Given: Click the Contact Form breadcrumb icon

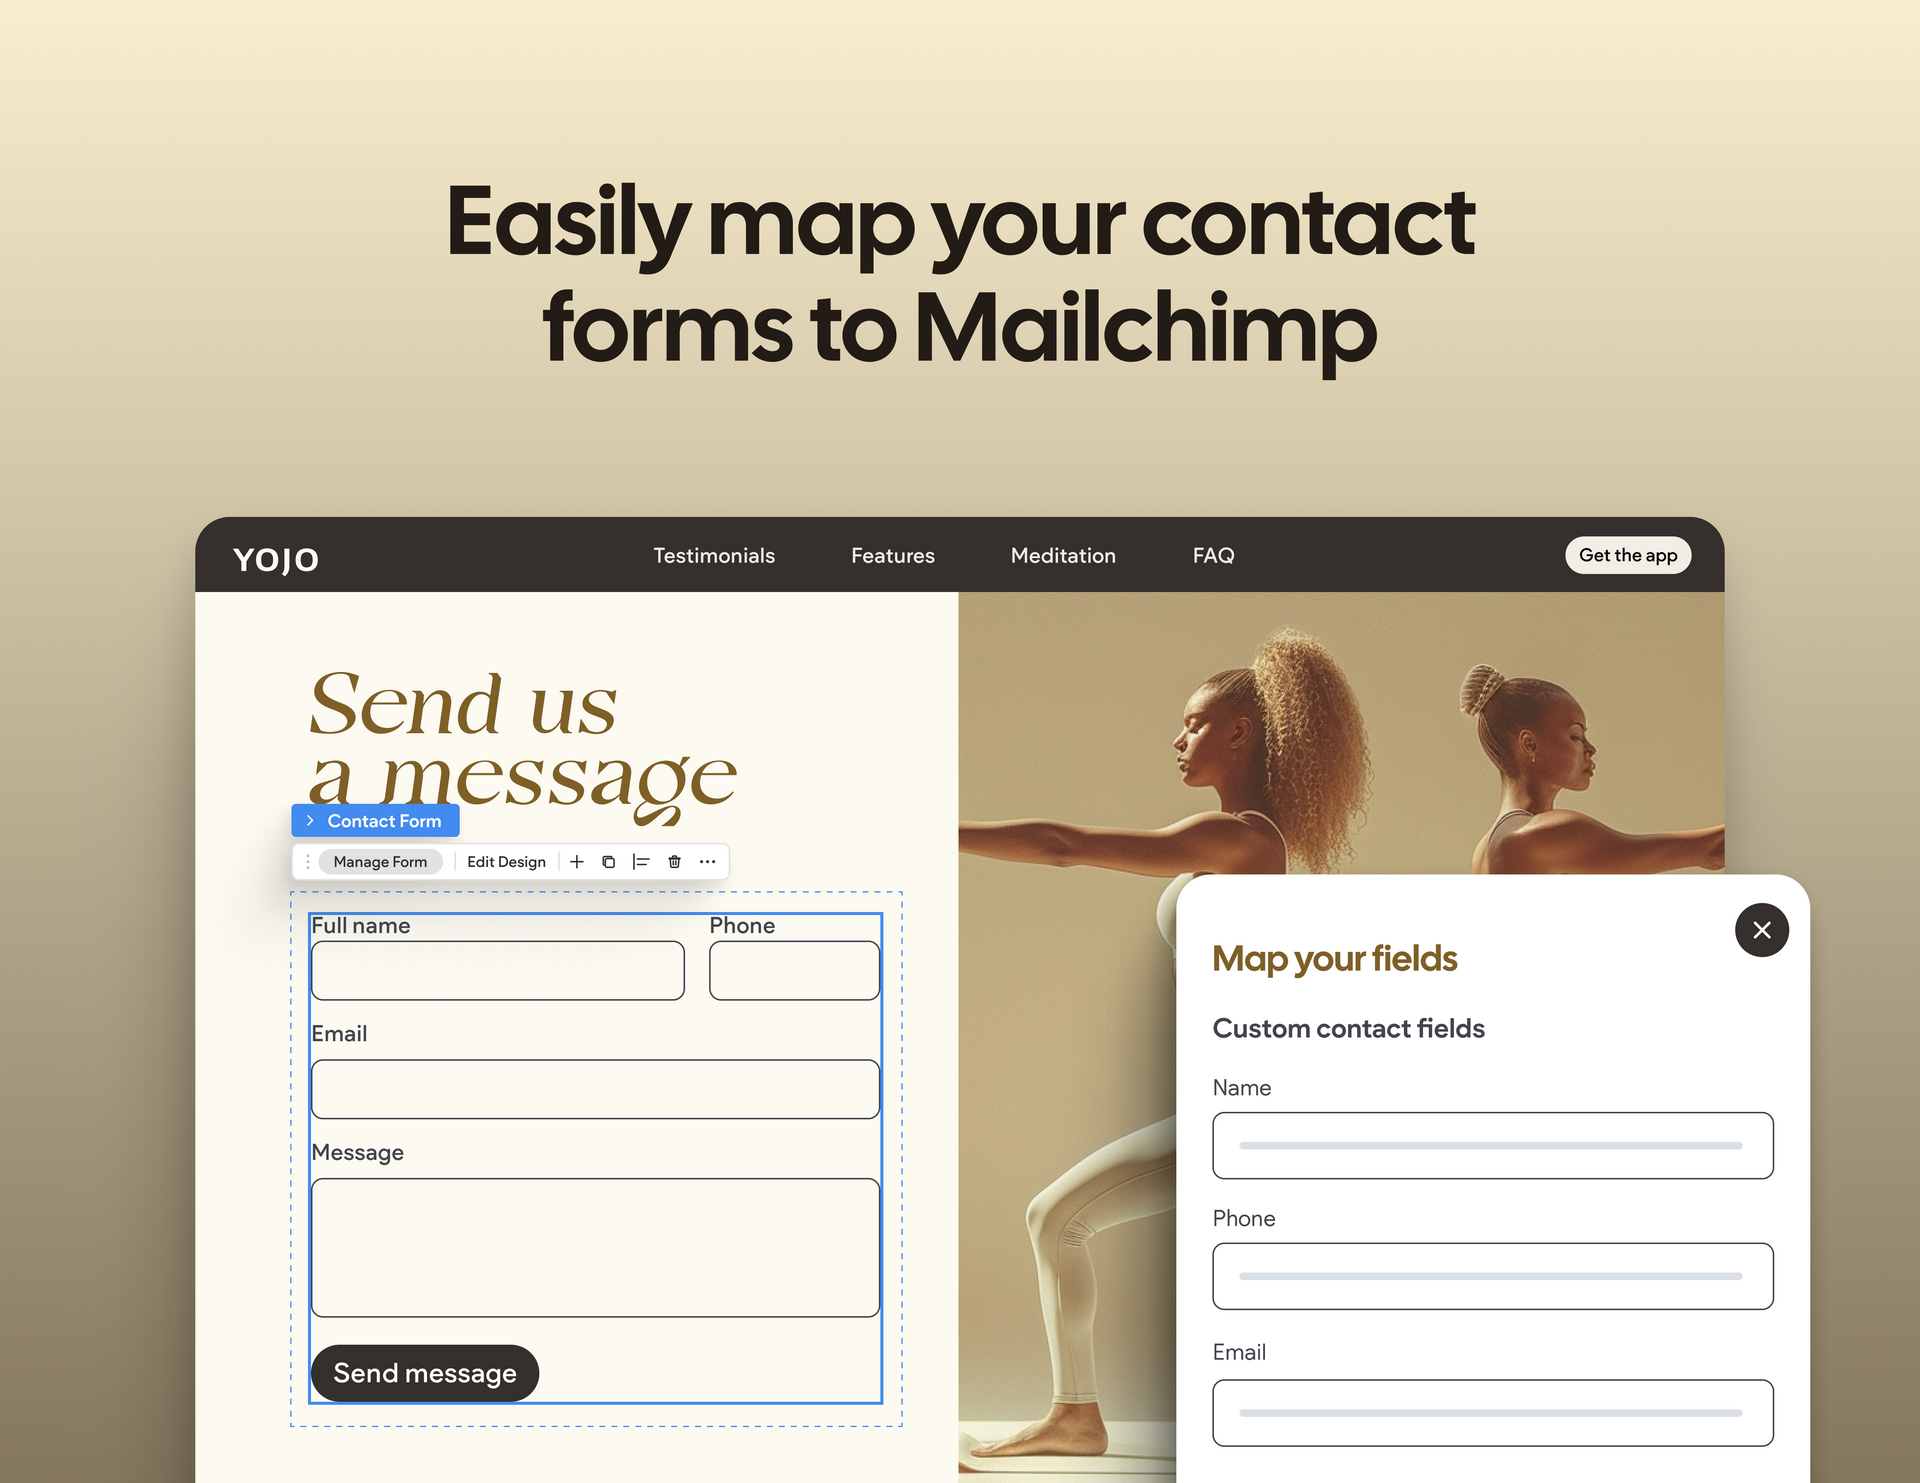Looking at the screenshot, I should click(310, 823).
